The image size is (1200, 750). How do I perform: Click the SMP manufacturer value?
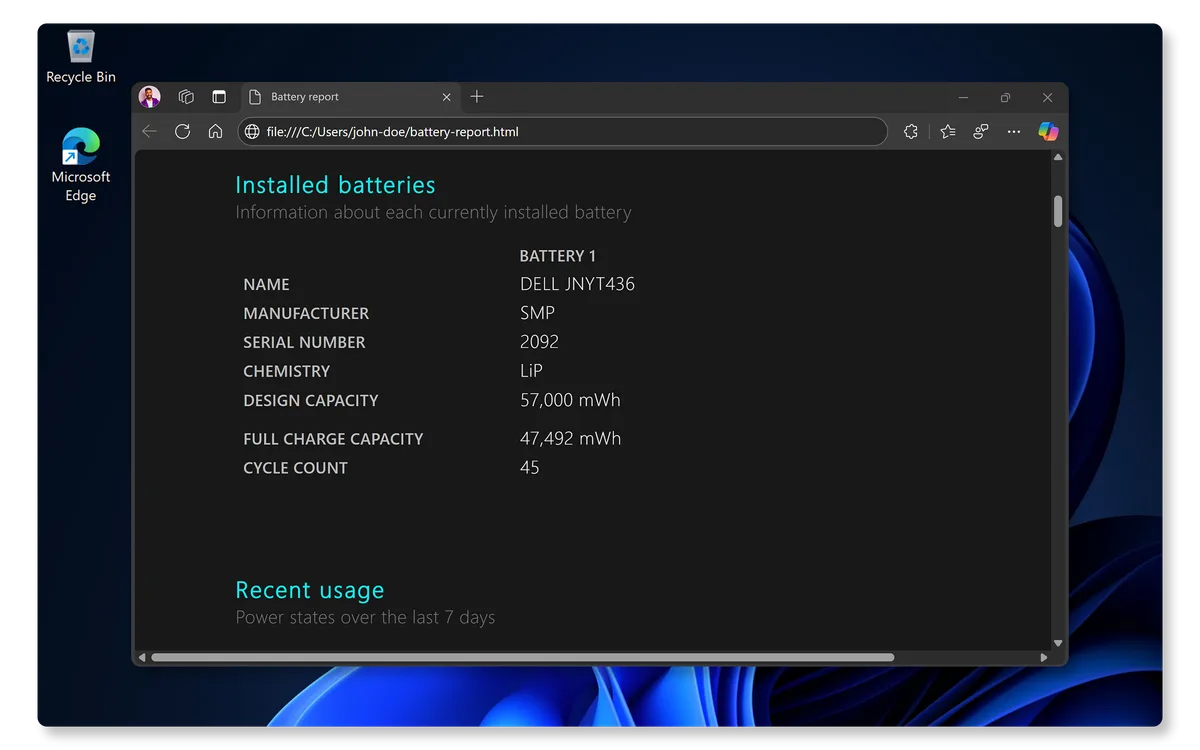[537, 313]
